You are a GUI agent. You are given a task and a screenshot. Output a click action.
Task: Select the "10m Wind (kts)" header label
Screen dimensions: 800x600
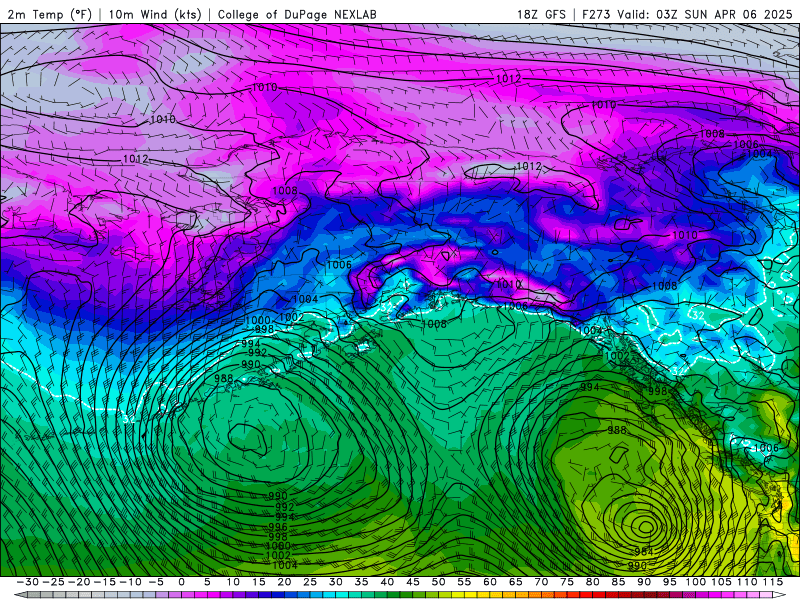[155, 14]
